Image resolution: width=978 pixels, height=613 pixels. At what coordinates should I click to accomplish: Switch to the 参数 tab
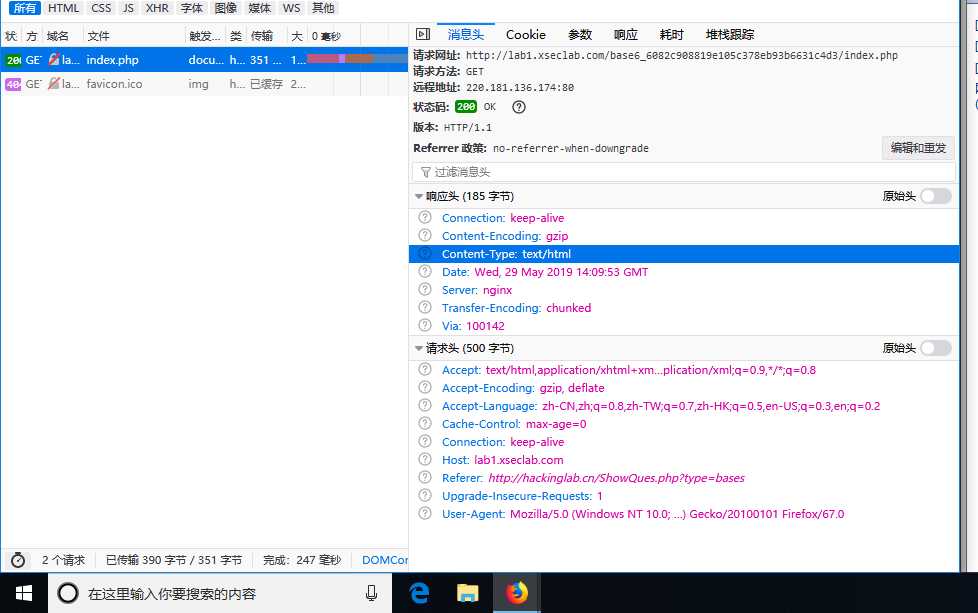(579, 34)
